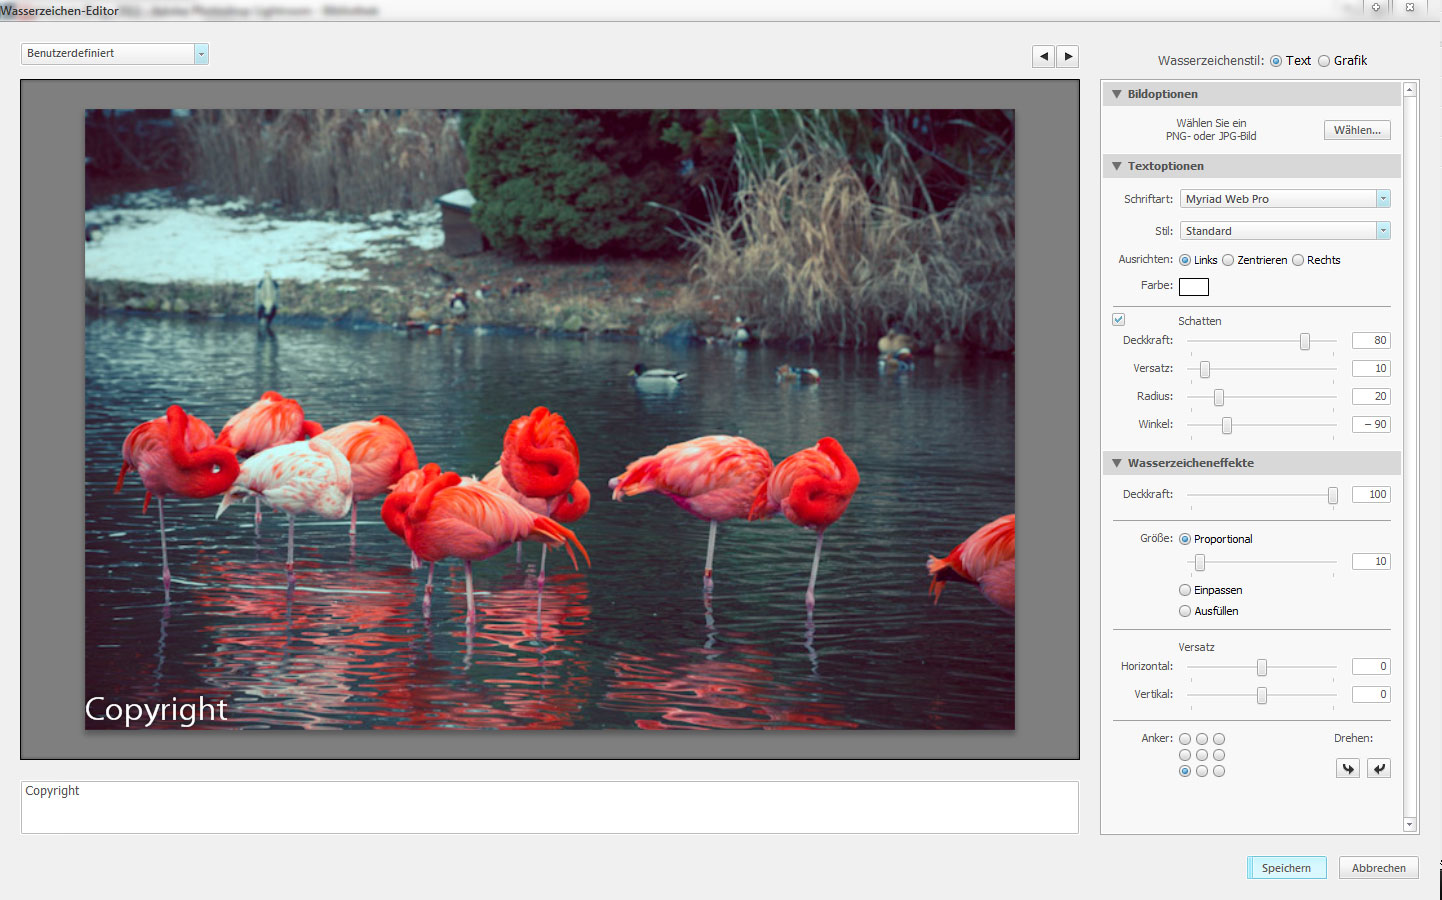Rotate watermark counterclockwise with left Drehen icon
This screenshot has height=900, width=1442.
1348,768
